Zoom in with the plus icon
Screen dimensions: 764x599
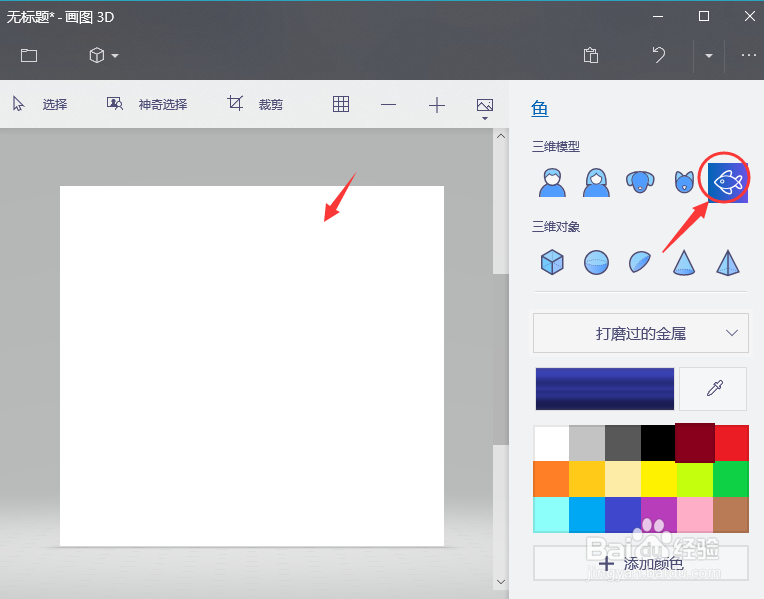click(x=437, y=105)
